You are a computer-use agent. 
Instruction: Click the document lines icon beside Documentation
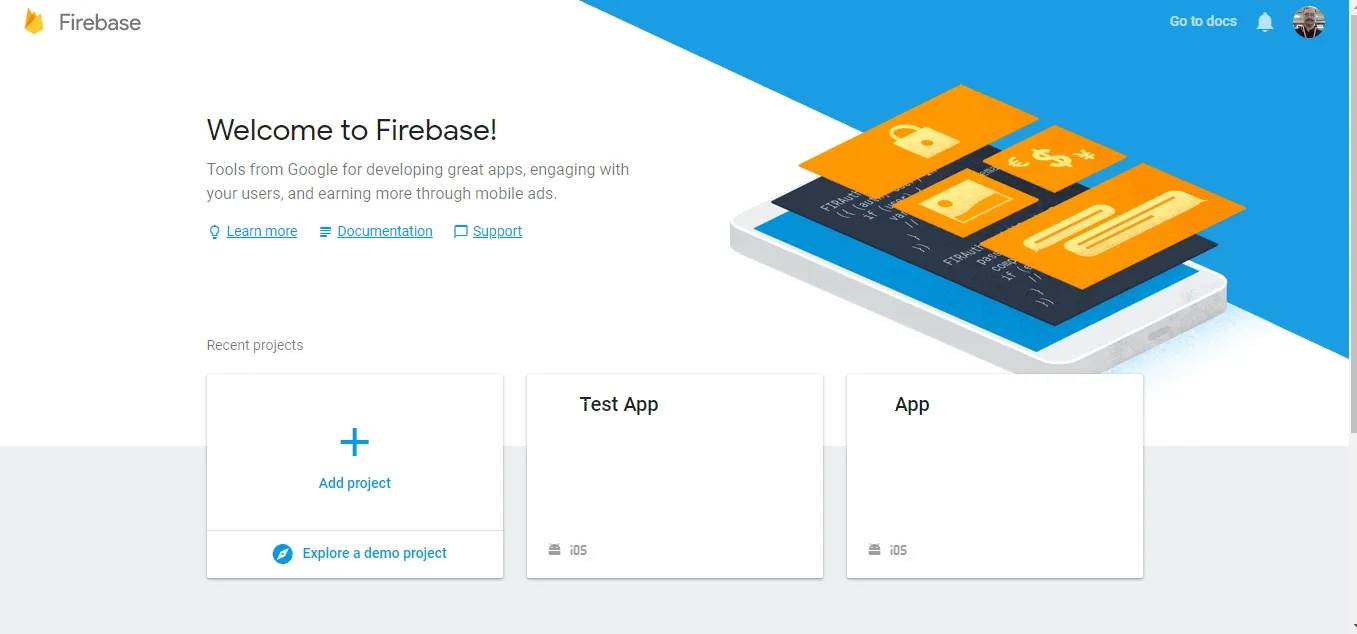pyautogui.click(x=325, y=232)
